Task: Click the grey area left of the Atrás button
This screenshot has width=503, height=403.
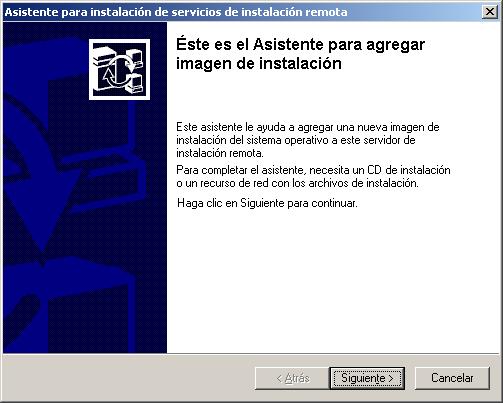Action: tap(128, 378)
